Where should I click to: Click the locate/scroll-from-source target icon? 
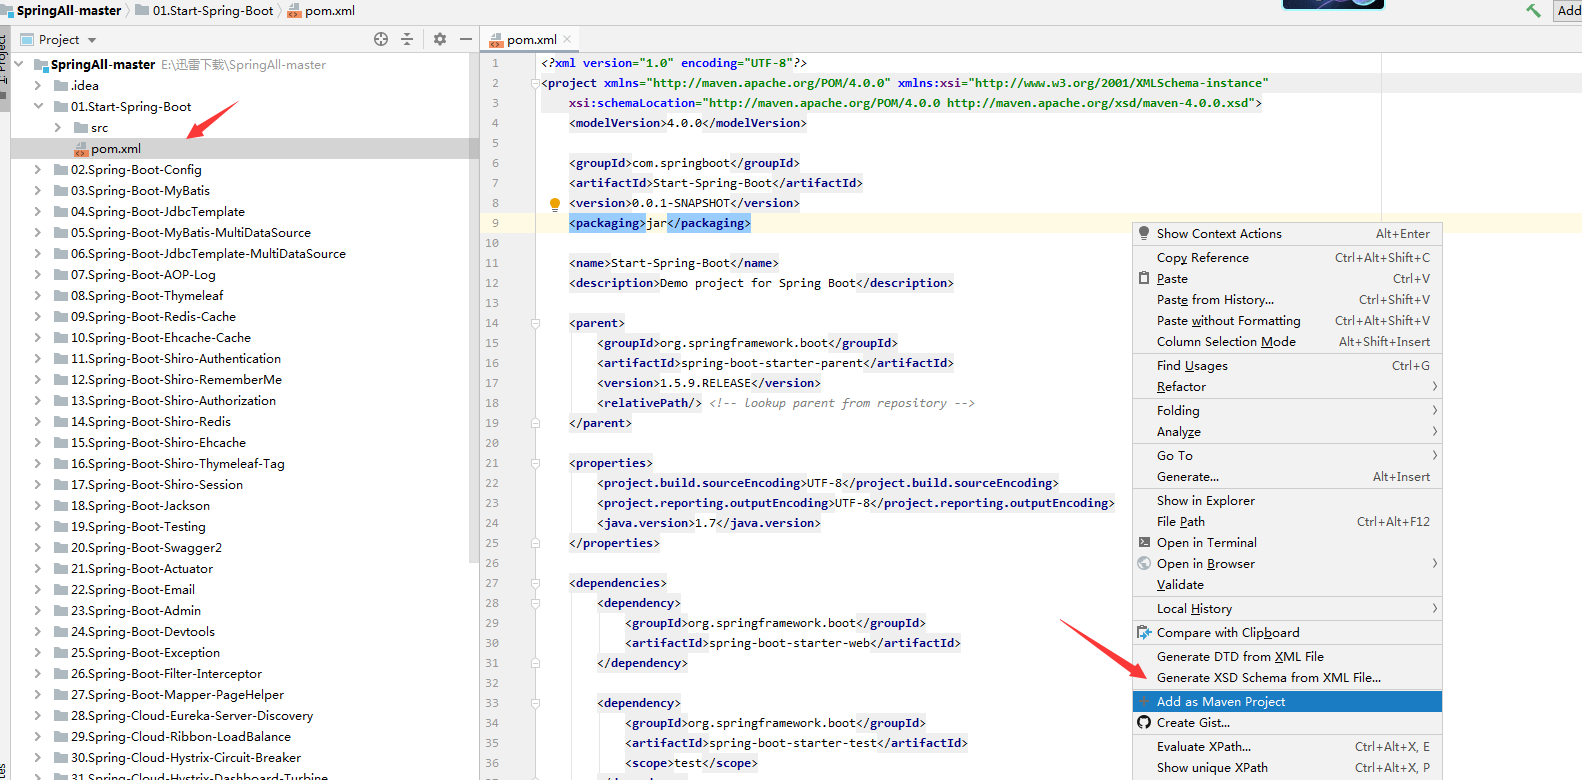pos(381,39)
